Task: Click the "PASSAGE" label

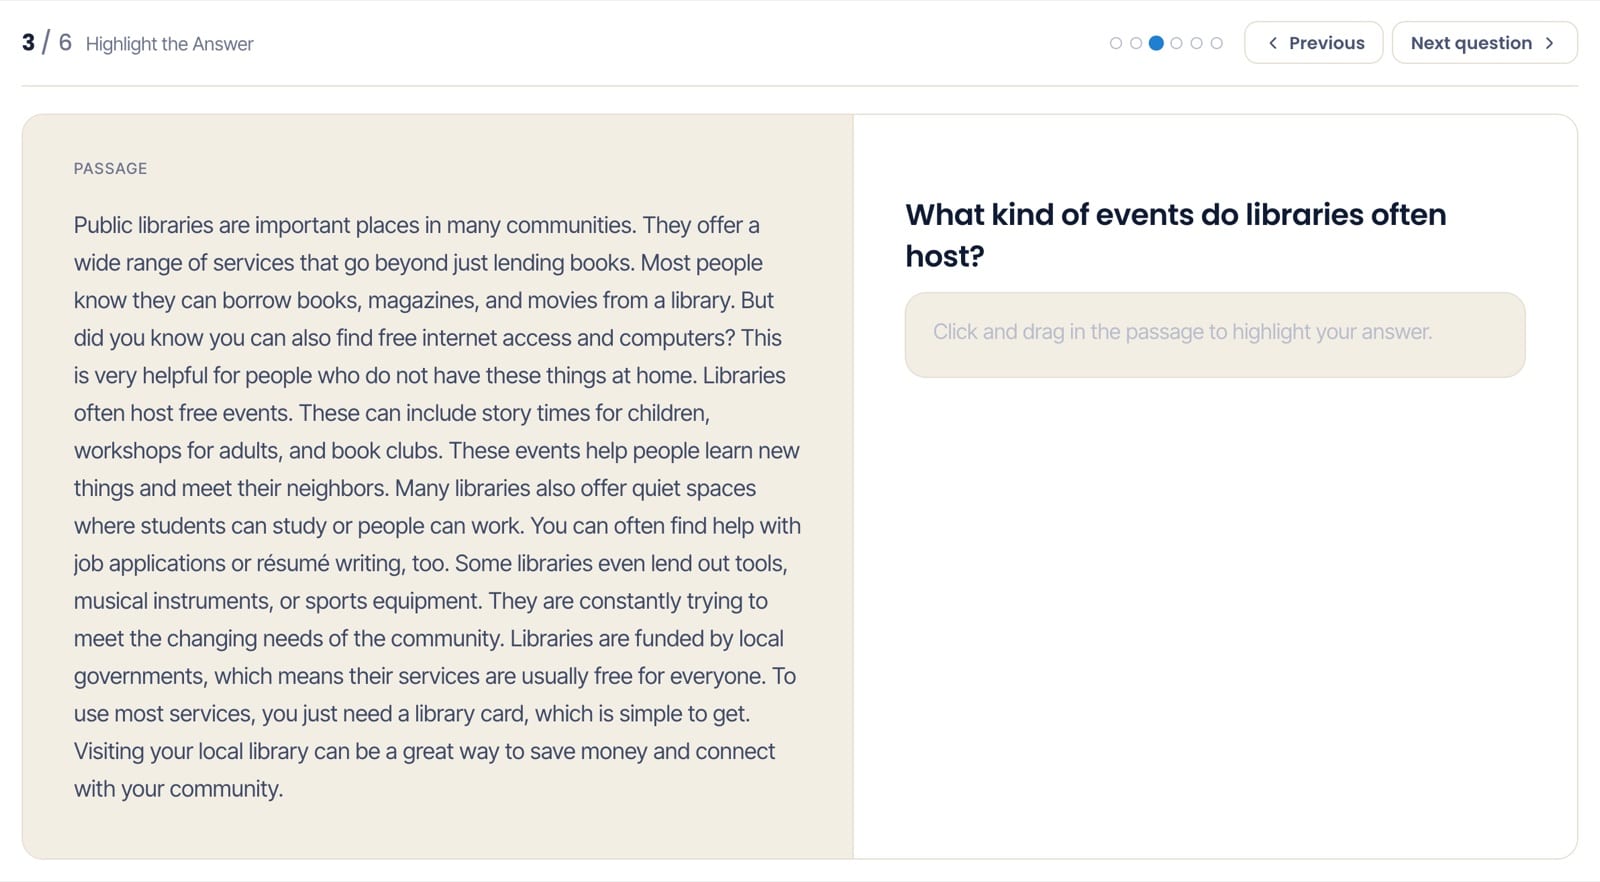Action: click(110, 168)
